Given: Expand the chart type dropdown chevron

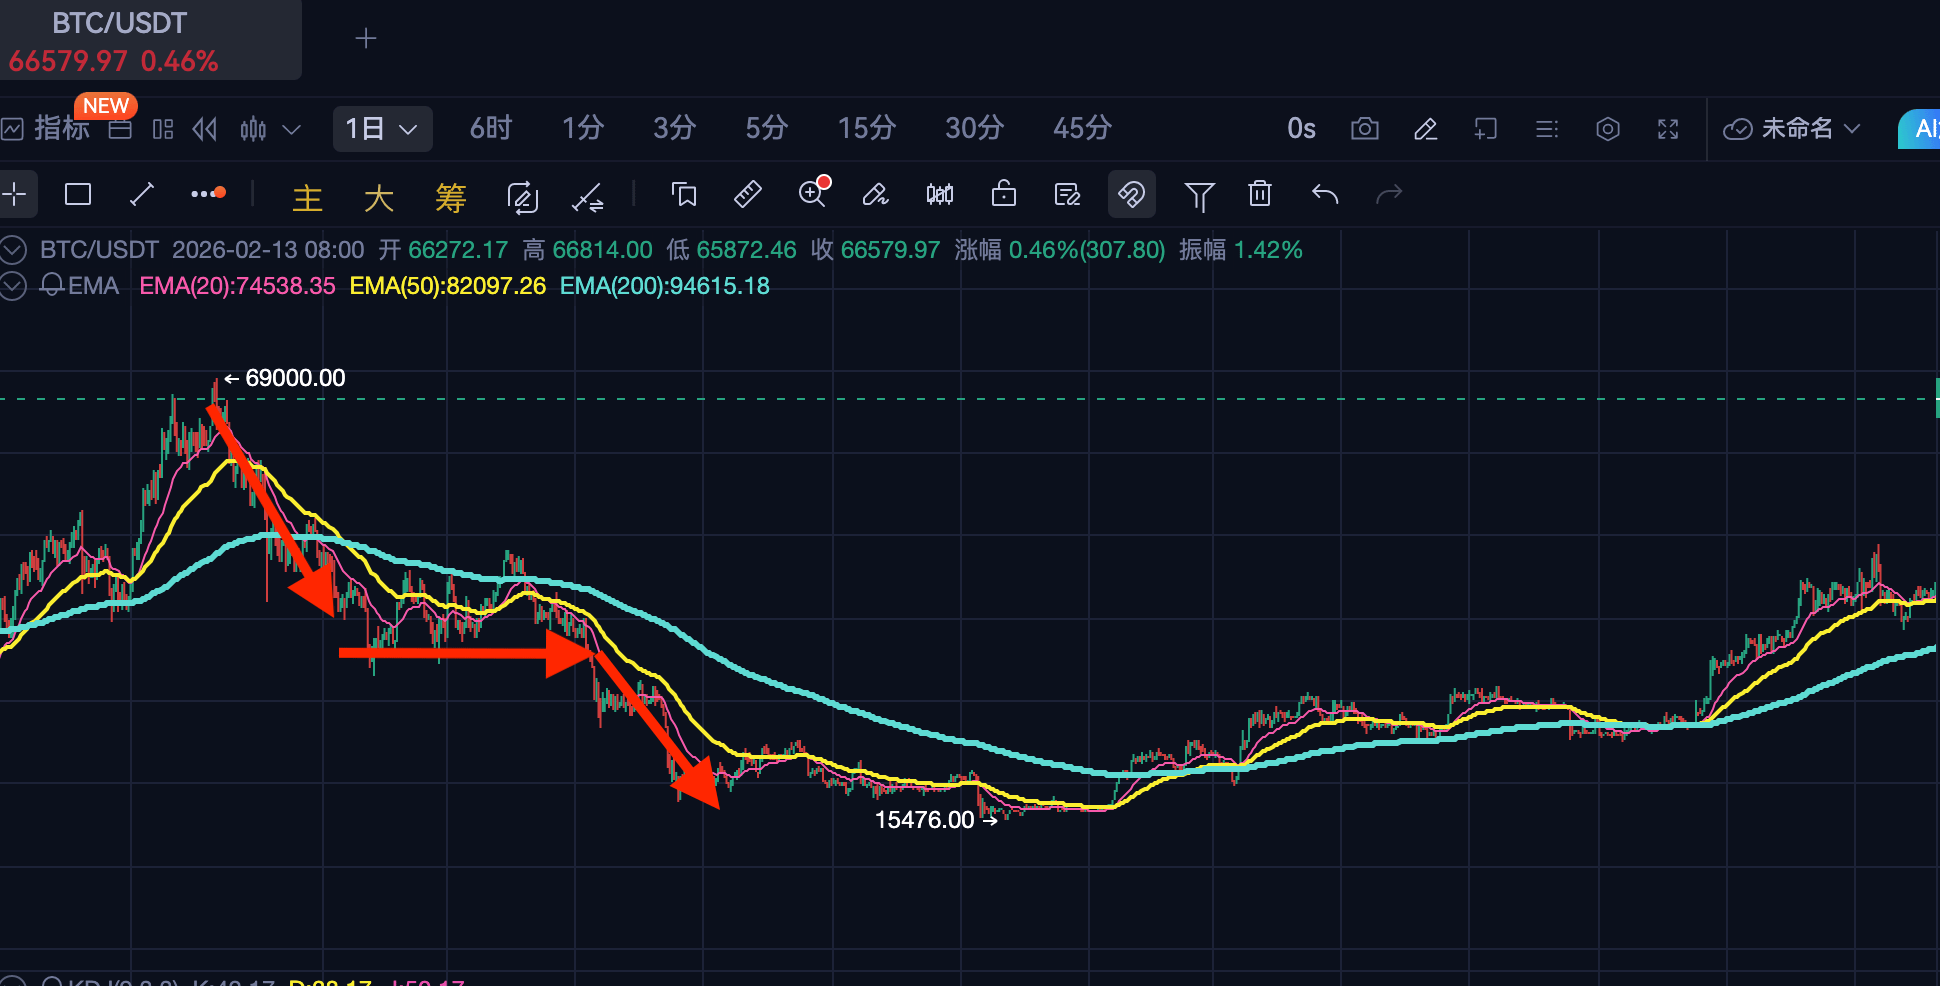Looking at the screenshot, I should click(x=292, y=129).
